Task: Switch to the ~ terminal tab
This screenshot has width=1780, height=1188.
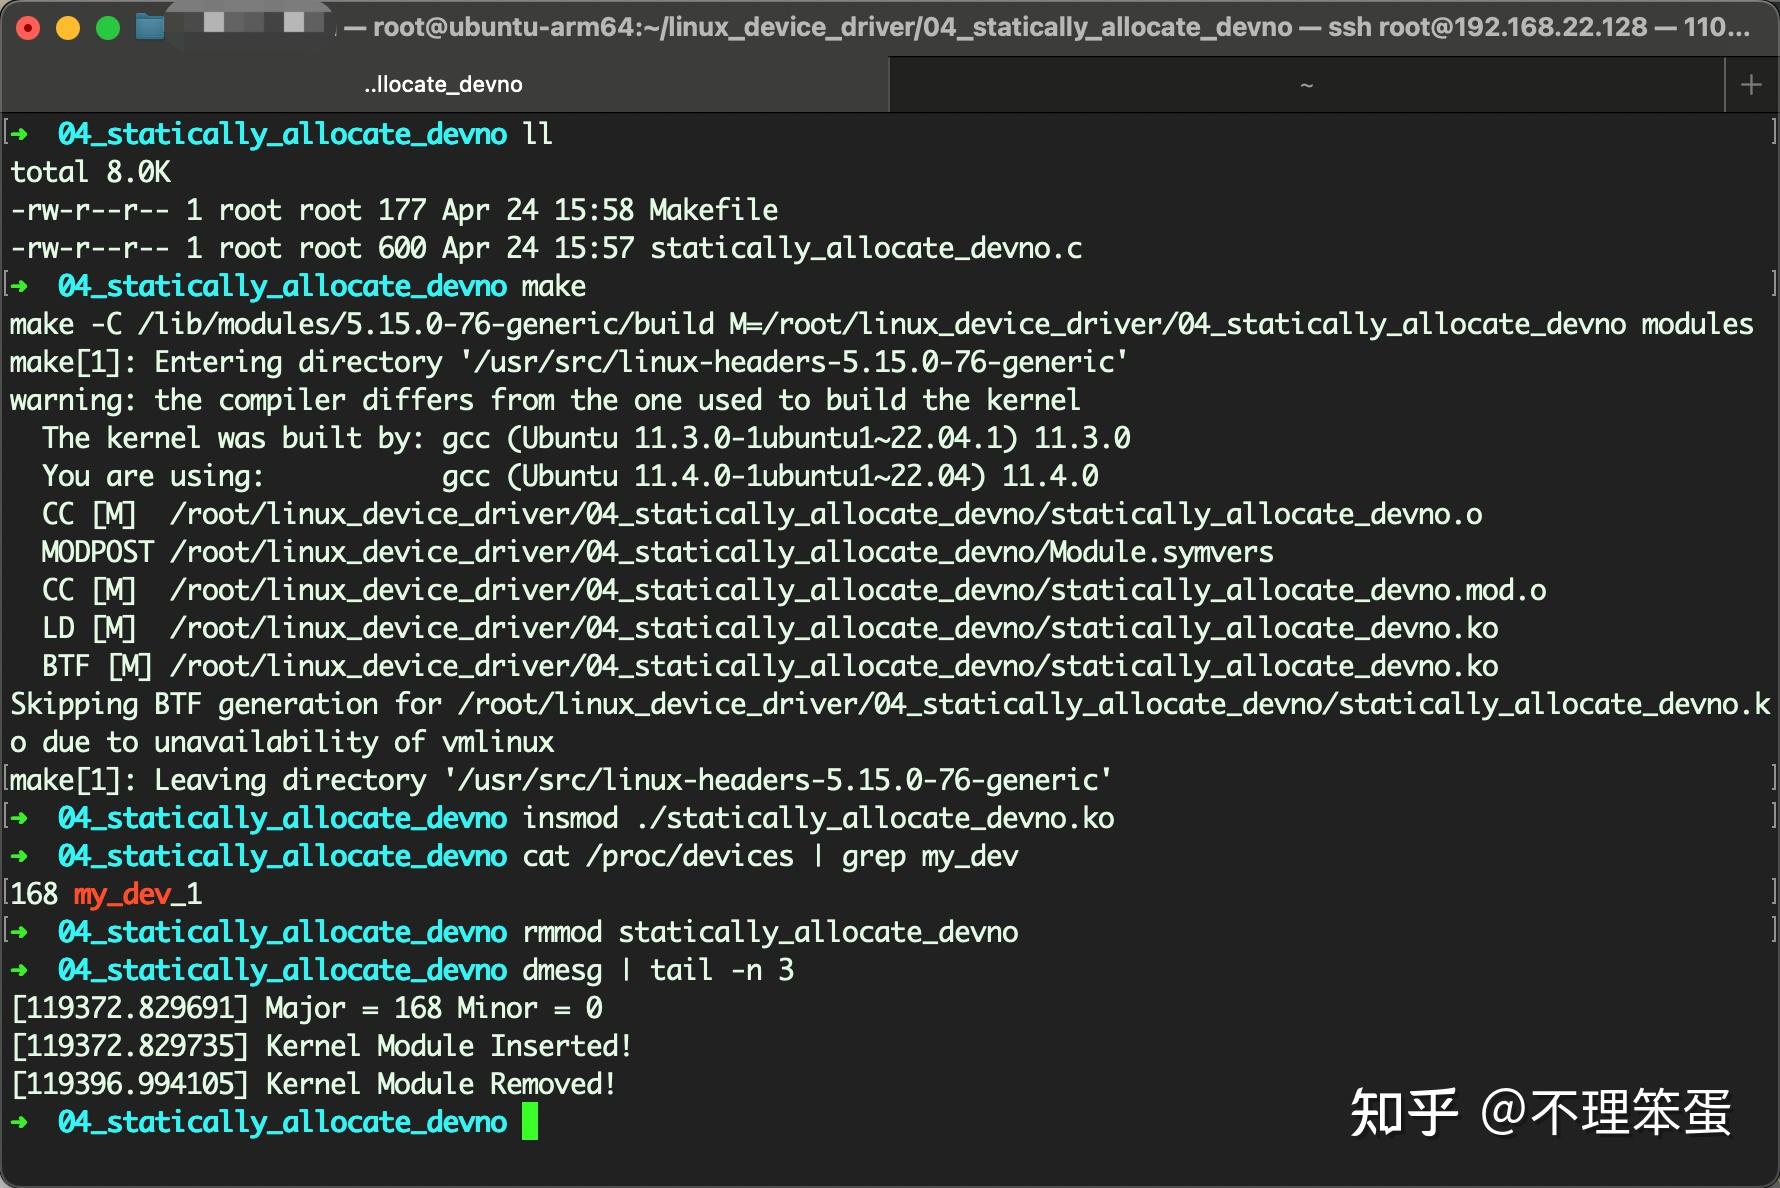Action: pos(1307,84)
